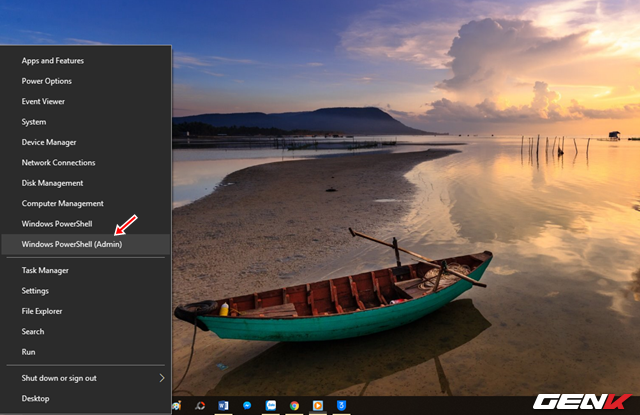Click the Desktop menu entry
Image resolution: width=640 pixels, height=415 pixels.
(35, 398)
